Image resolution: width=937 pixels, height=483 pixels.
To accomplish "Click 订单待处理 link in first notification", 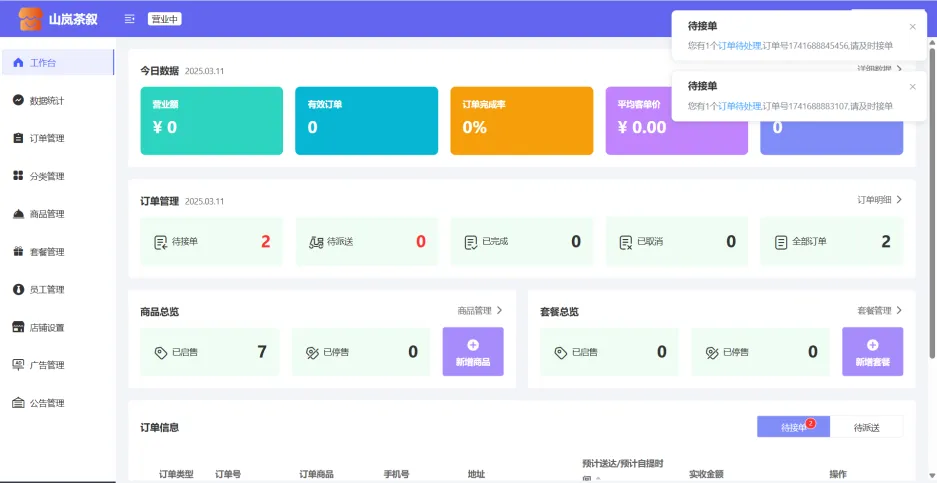I will point(739,46).
